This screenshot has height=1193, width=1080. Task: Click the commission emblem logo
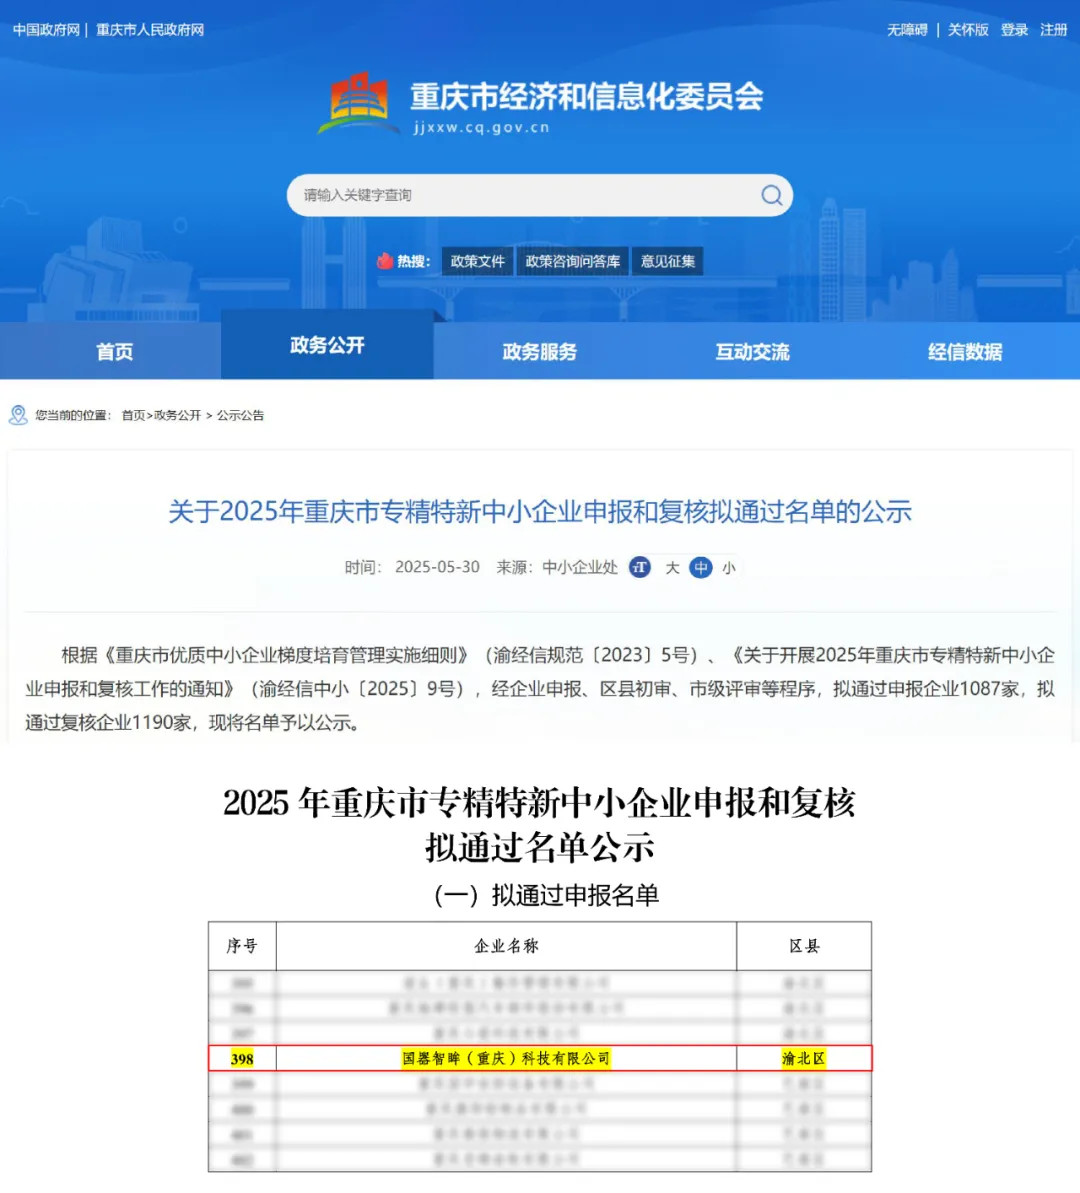coord(358,104)
